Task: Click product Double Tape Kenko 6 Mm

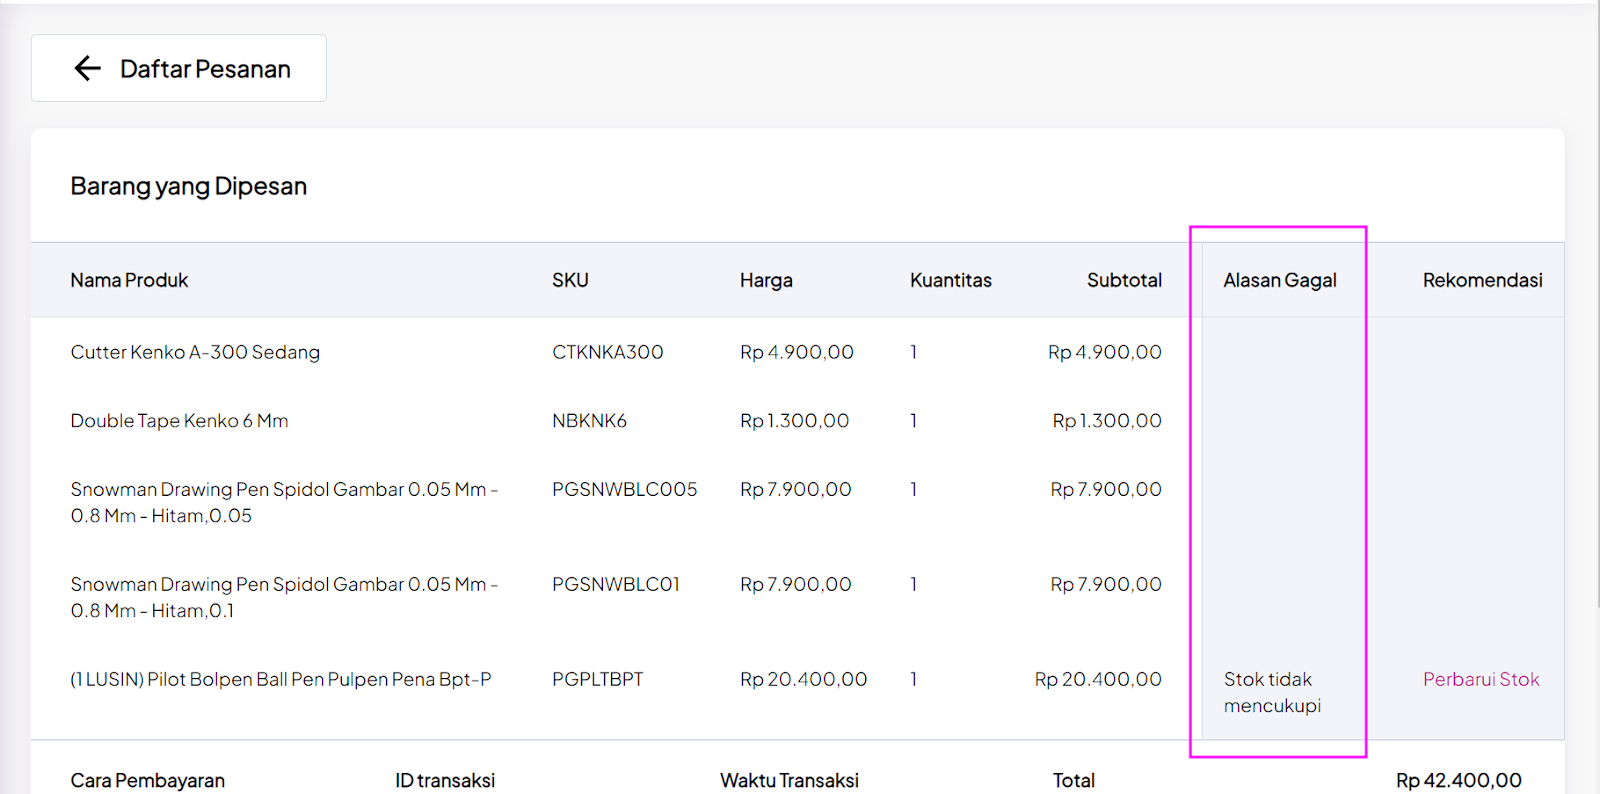Action: tap(179, 421)
